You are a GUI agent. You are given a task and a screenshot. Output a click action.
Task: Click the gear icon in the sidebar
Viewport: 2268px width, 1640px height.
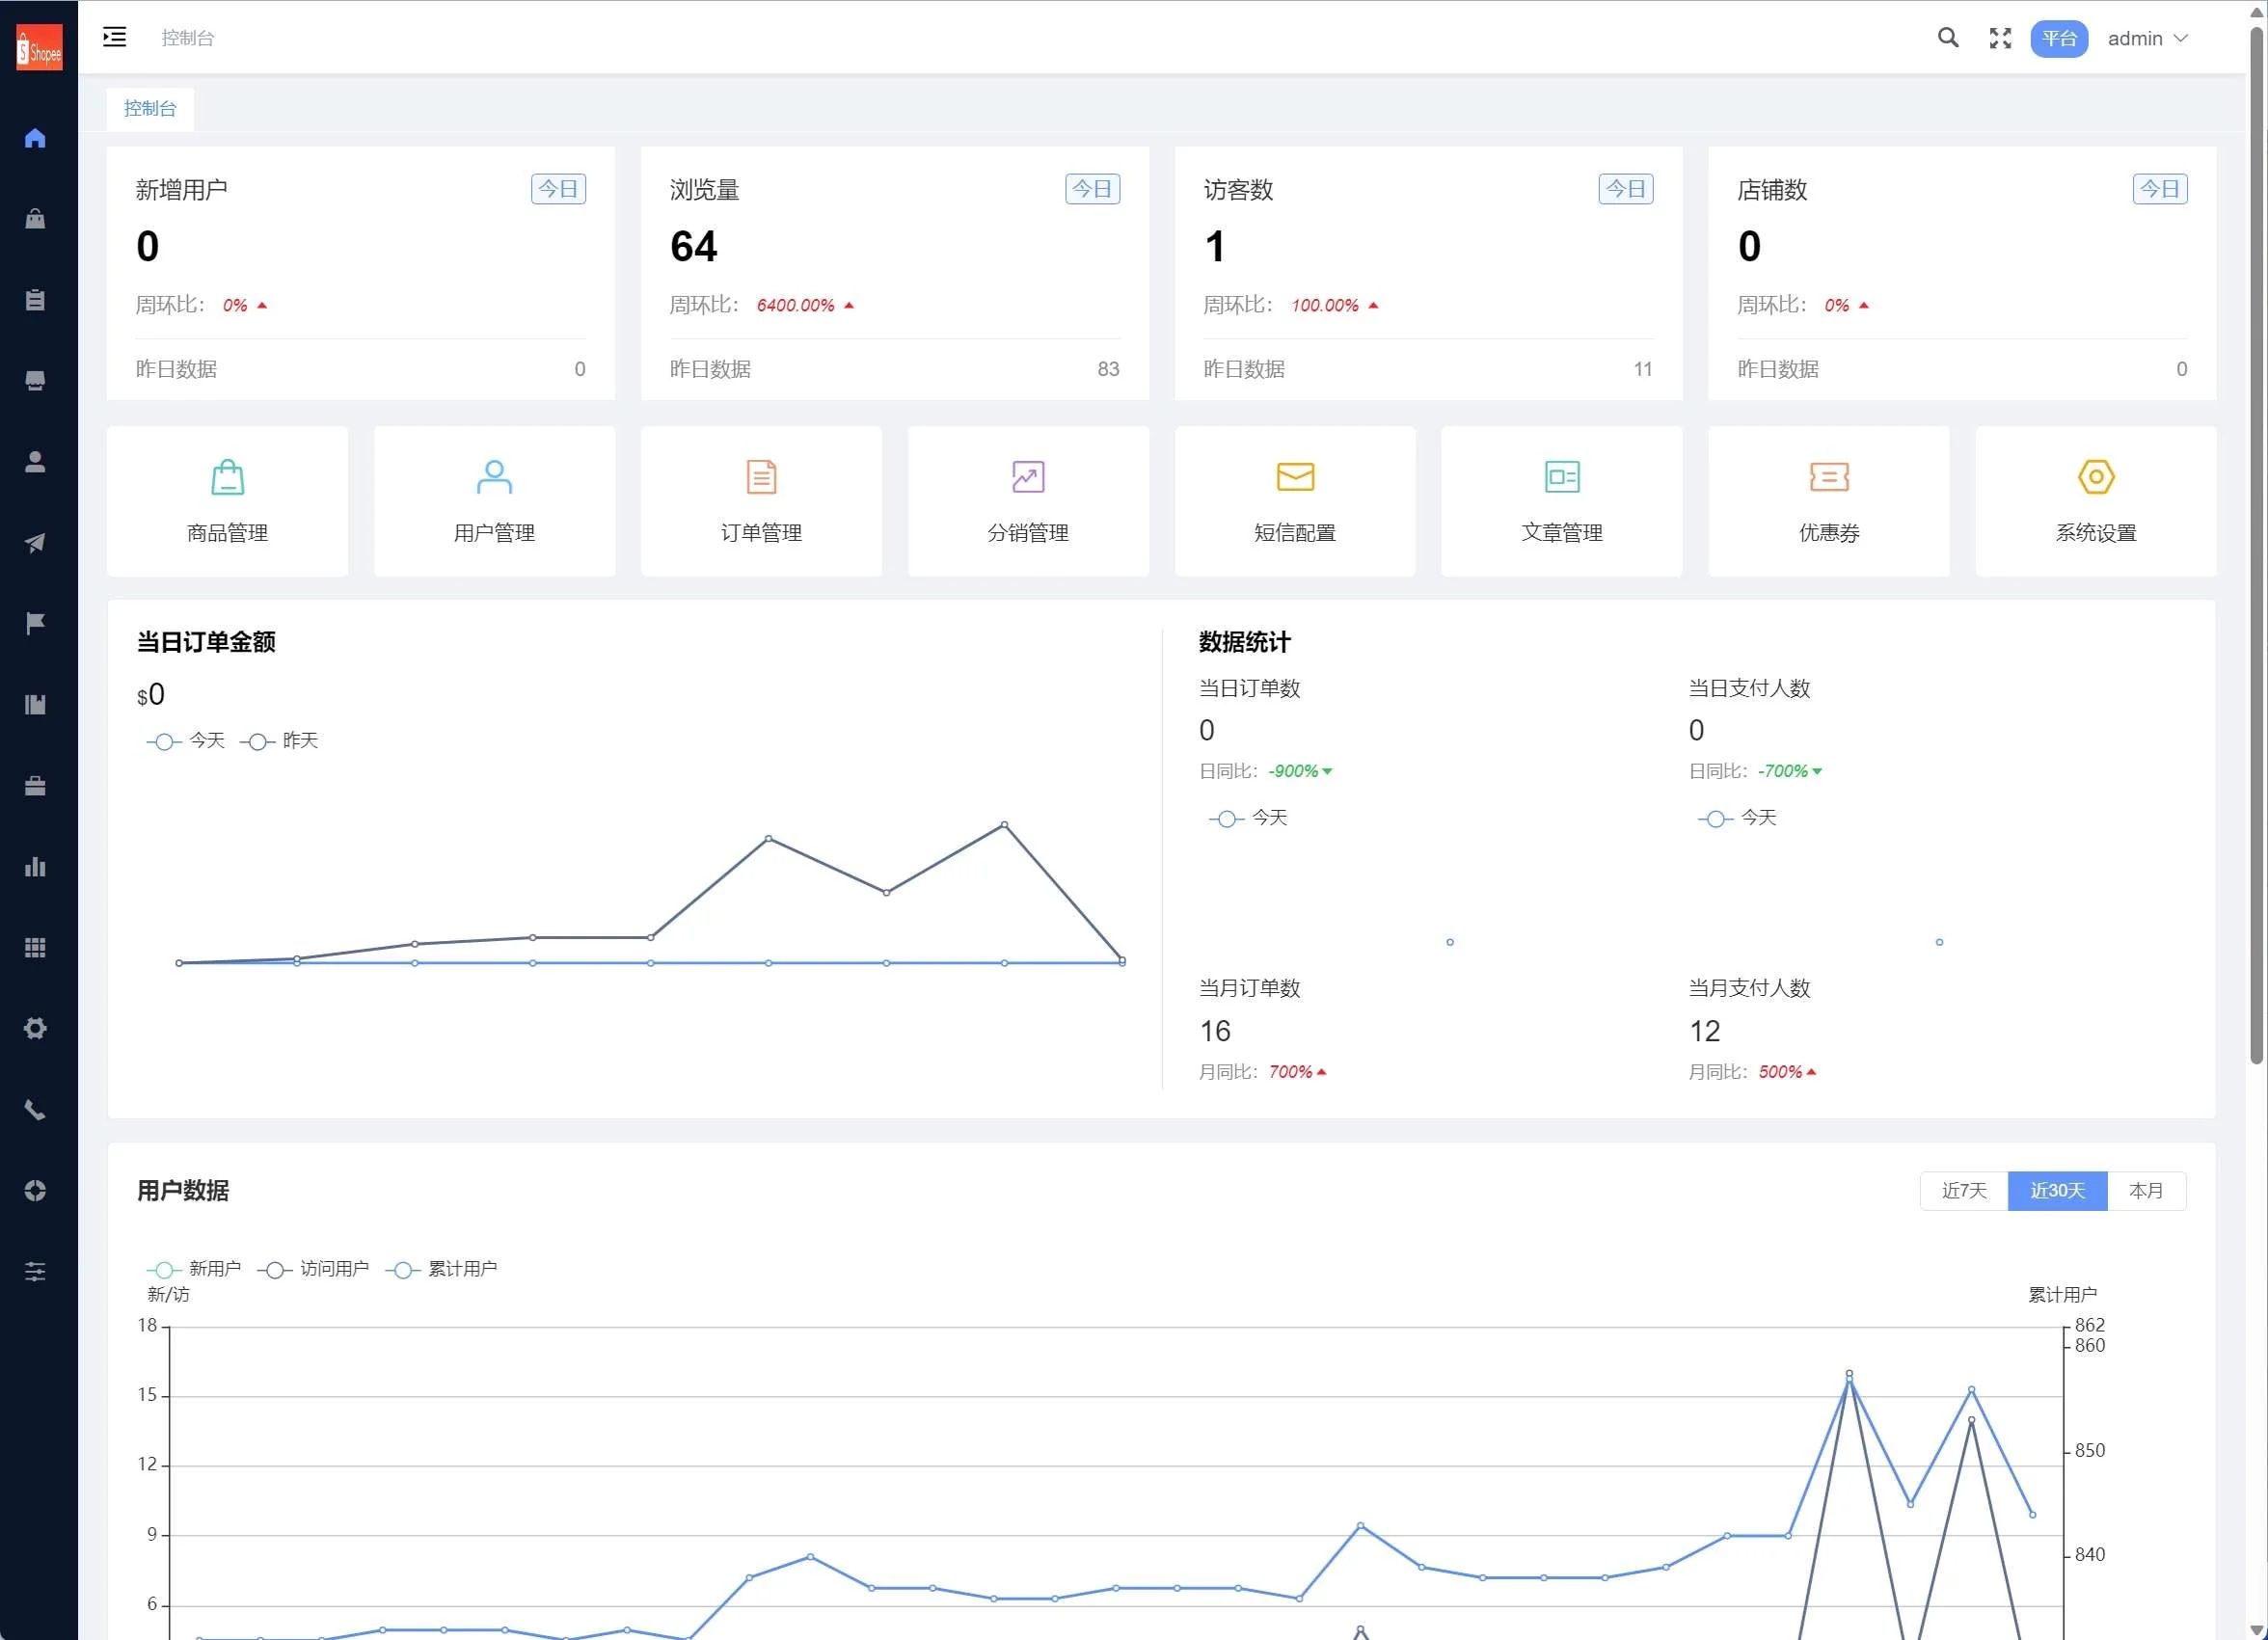click(35, 1028)
